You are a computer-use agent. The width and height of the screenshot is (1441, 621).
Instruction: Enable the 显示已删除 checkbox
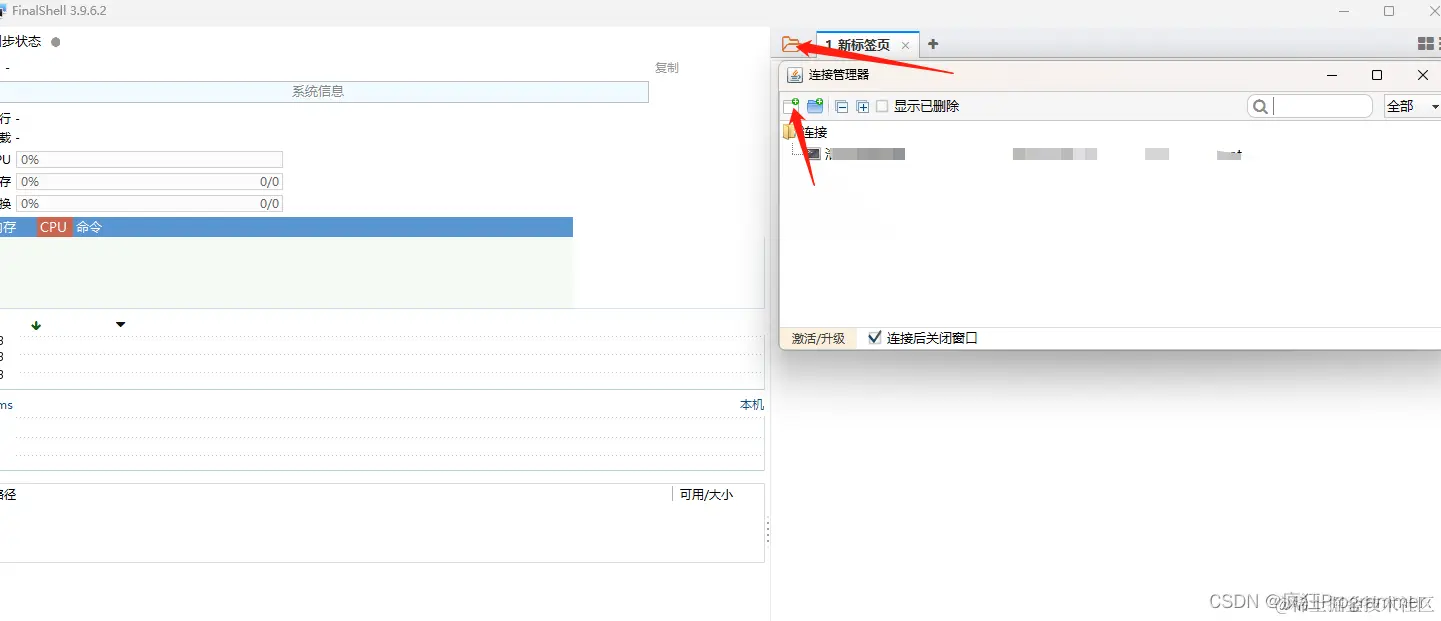[x=882, y=106]
